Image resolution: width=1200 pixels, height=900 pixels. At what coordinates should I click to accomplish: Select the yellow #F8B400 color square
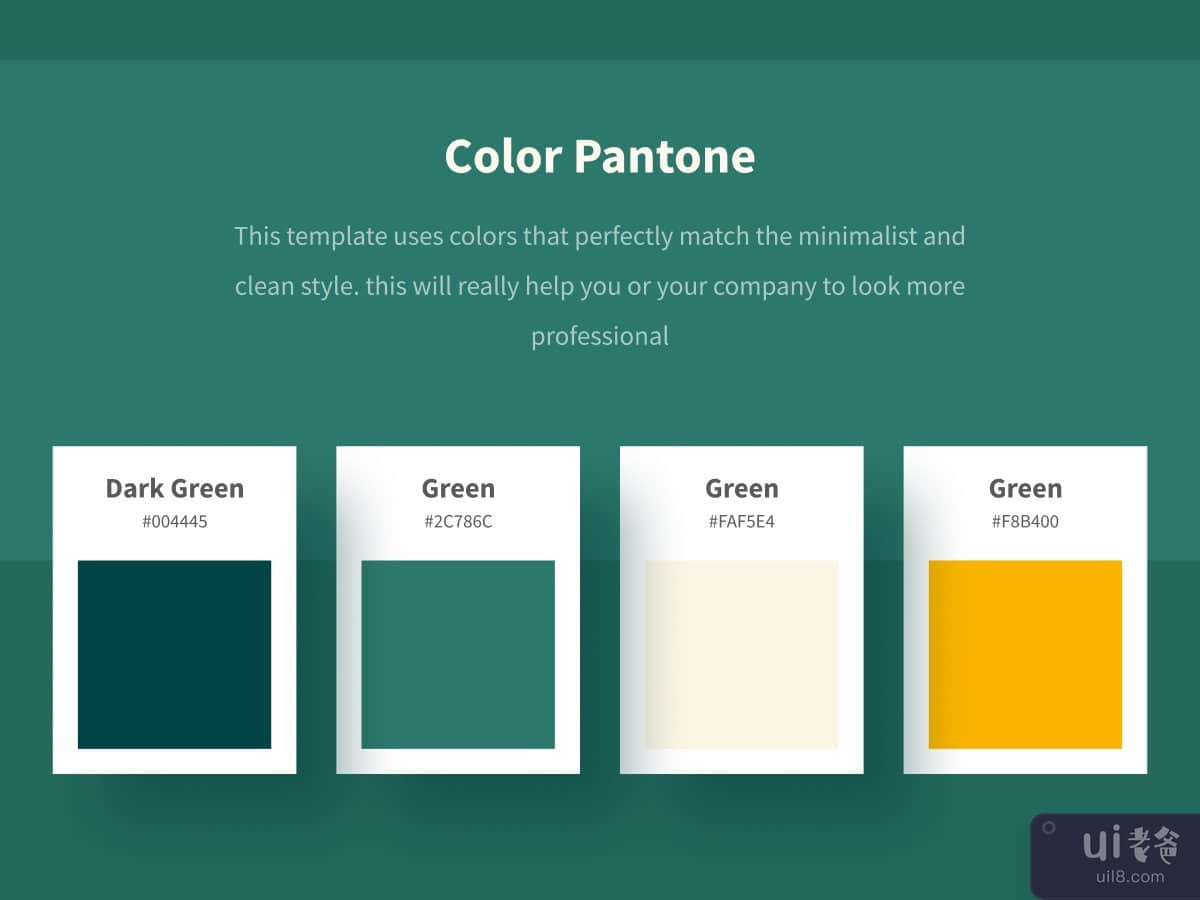(x=1025, y=654)
